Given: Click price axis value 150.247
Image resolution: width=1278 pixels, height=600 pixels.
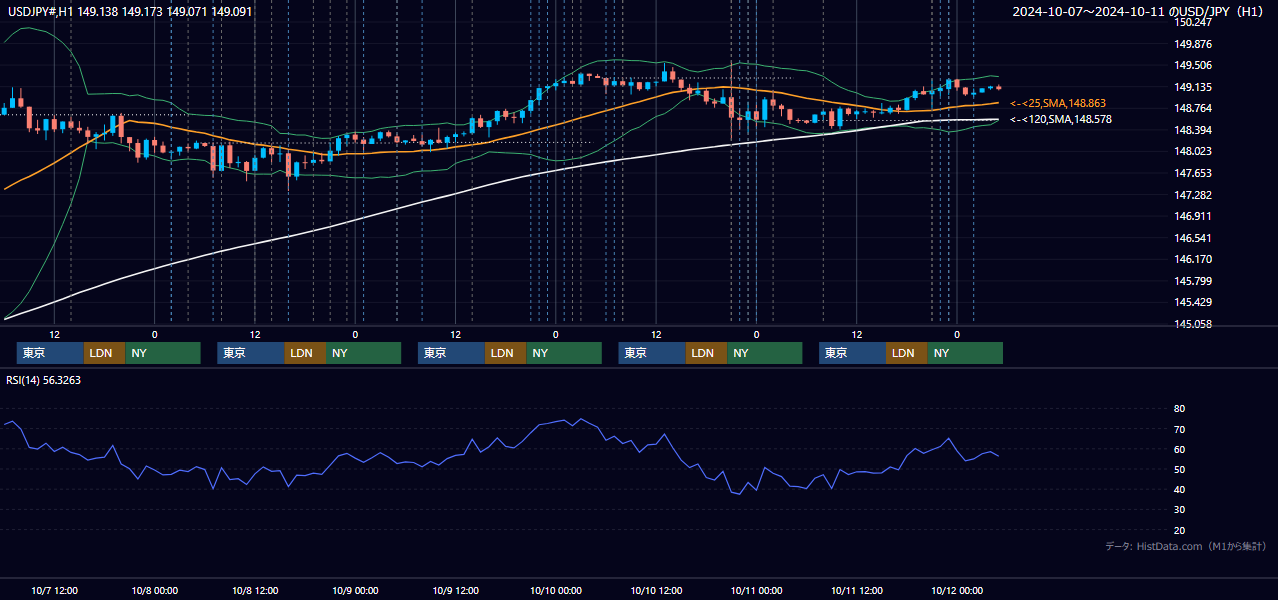Looking at the screenshot, I should point(1192,22).
